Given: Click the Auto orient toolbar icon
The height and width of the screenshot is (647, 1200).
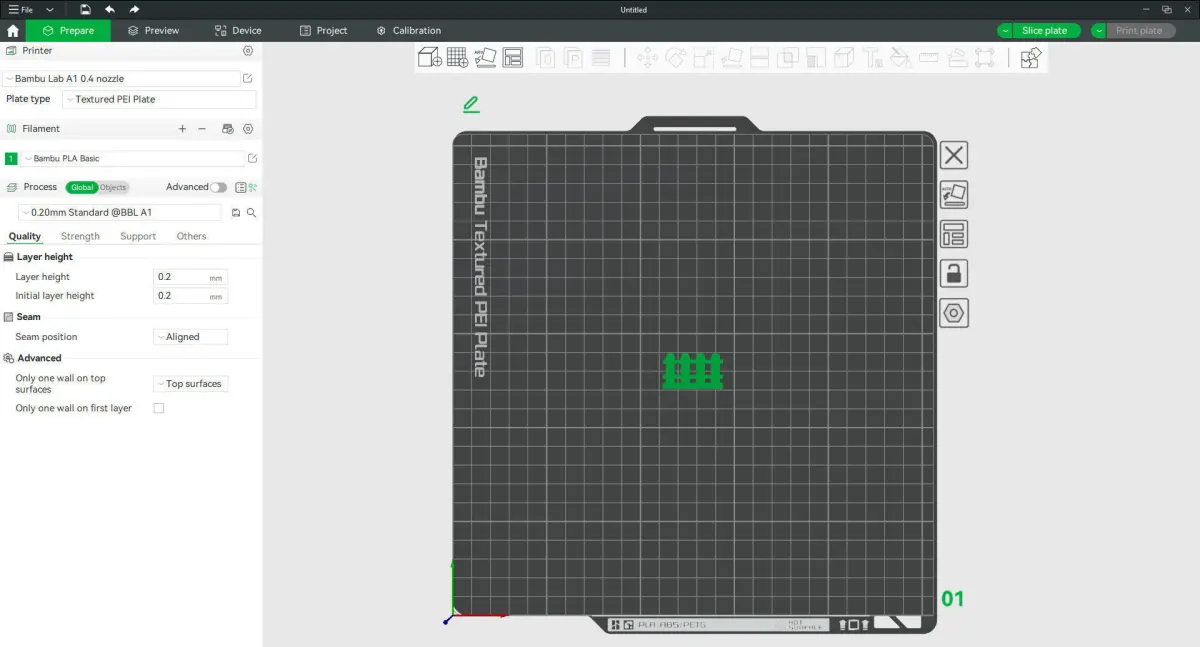Looking at the screenshot, I should point(485,58).
